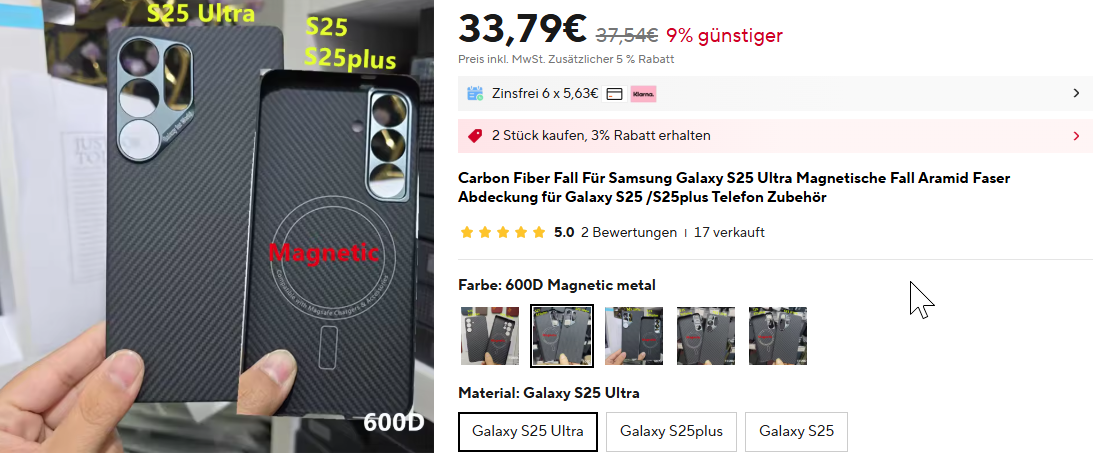This screenshot has height=465, width=1097.
Task: Pick the fourth color variant thumbnail
Action: point(706,336)
